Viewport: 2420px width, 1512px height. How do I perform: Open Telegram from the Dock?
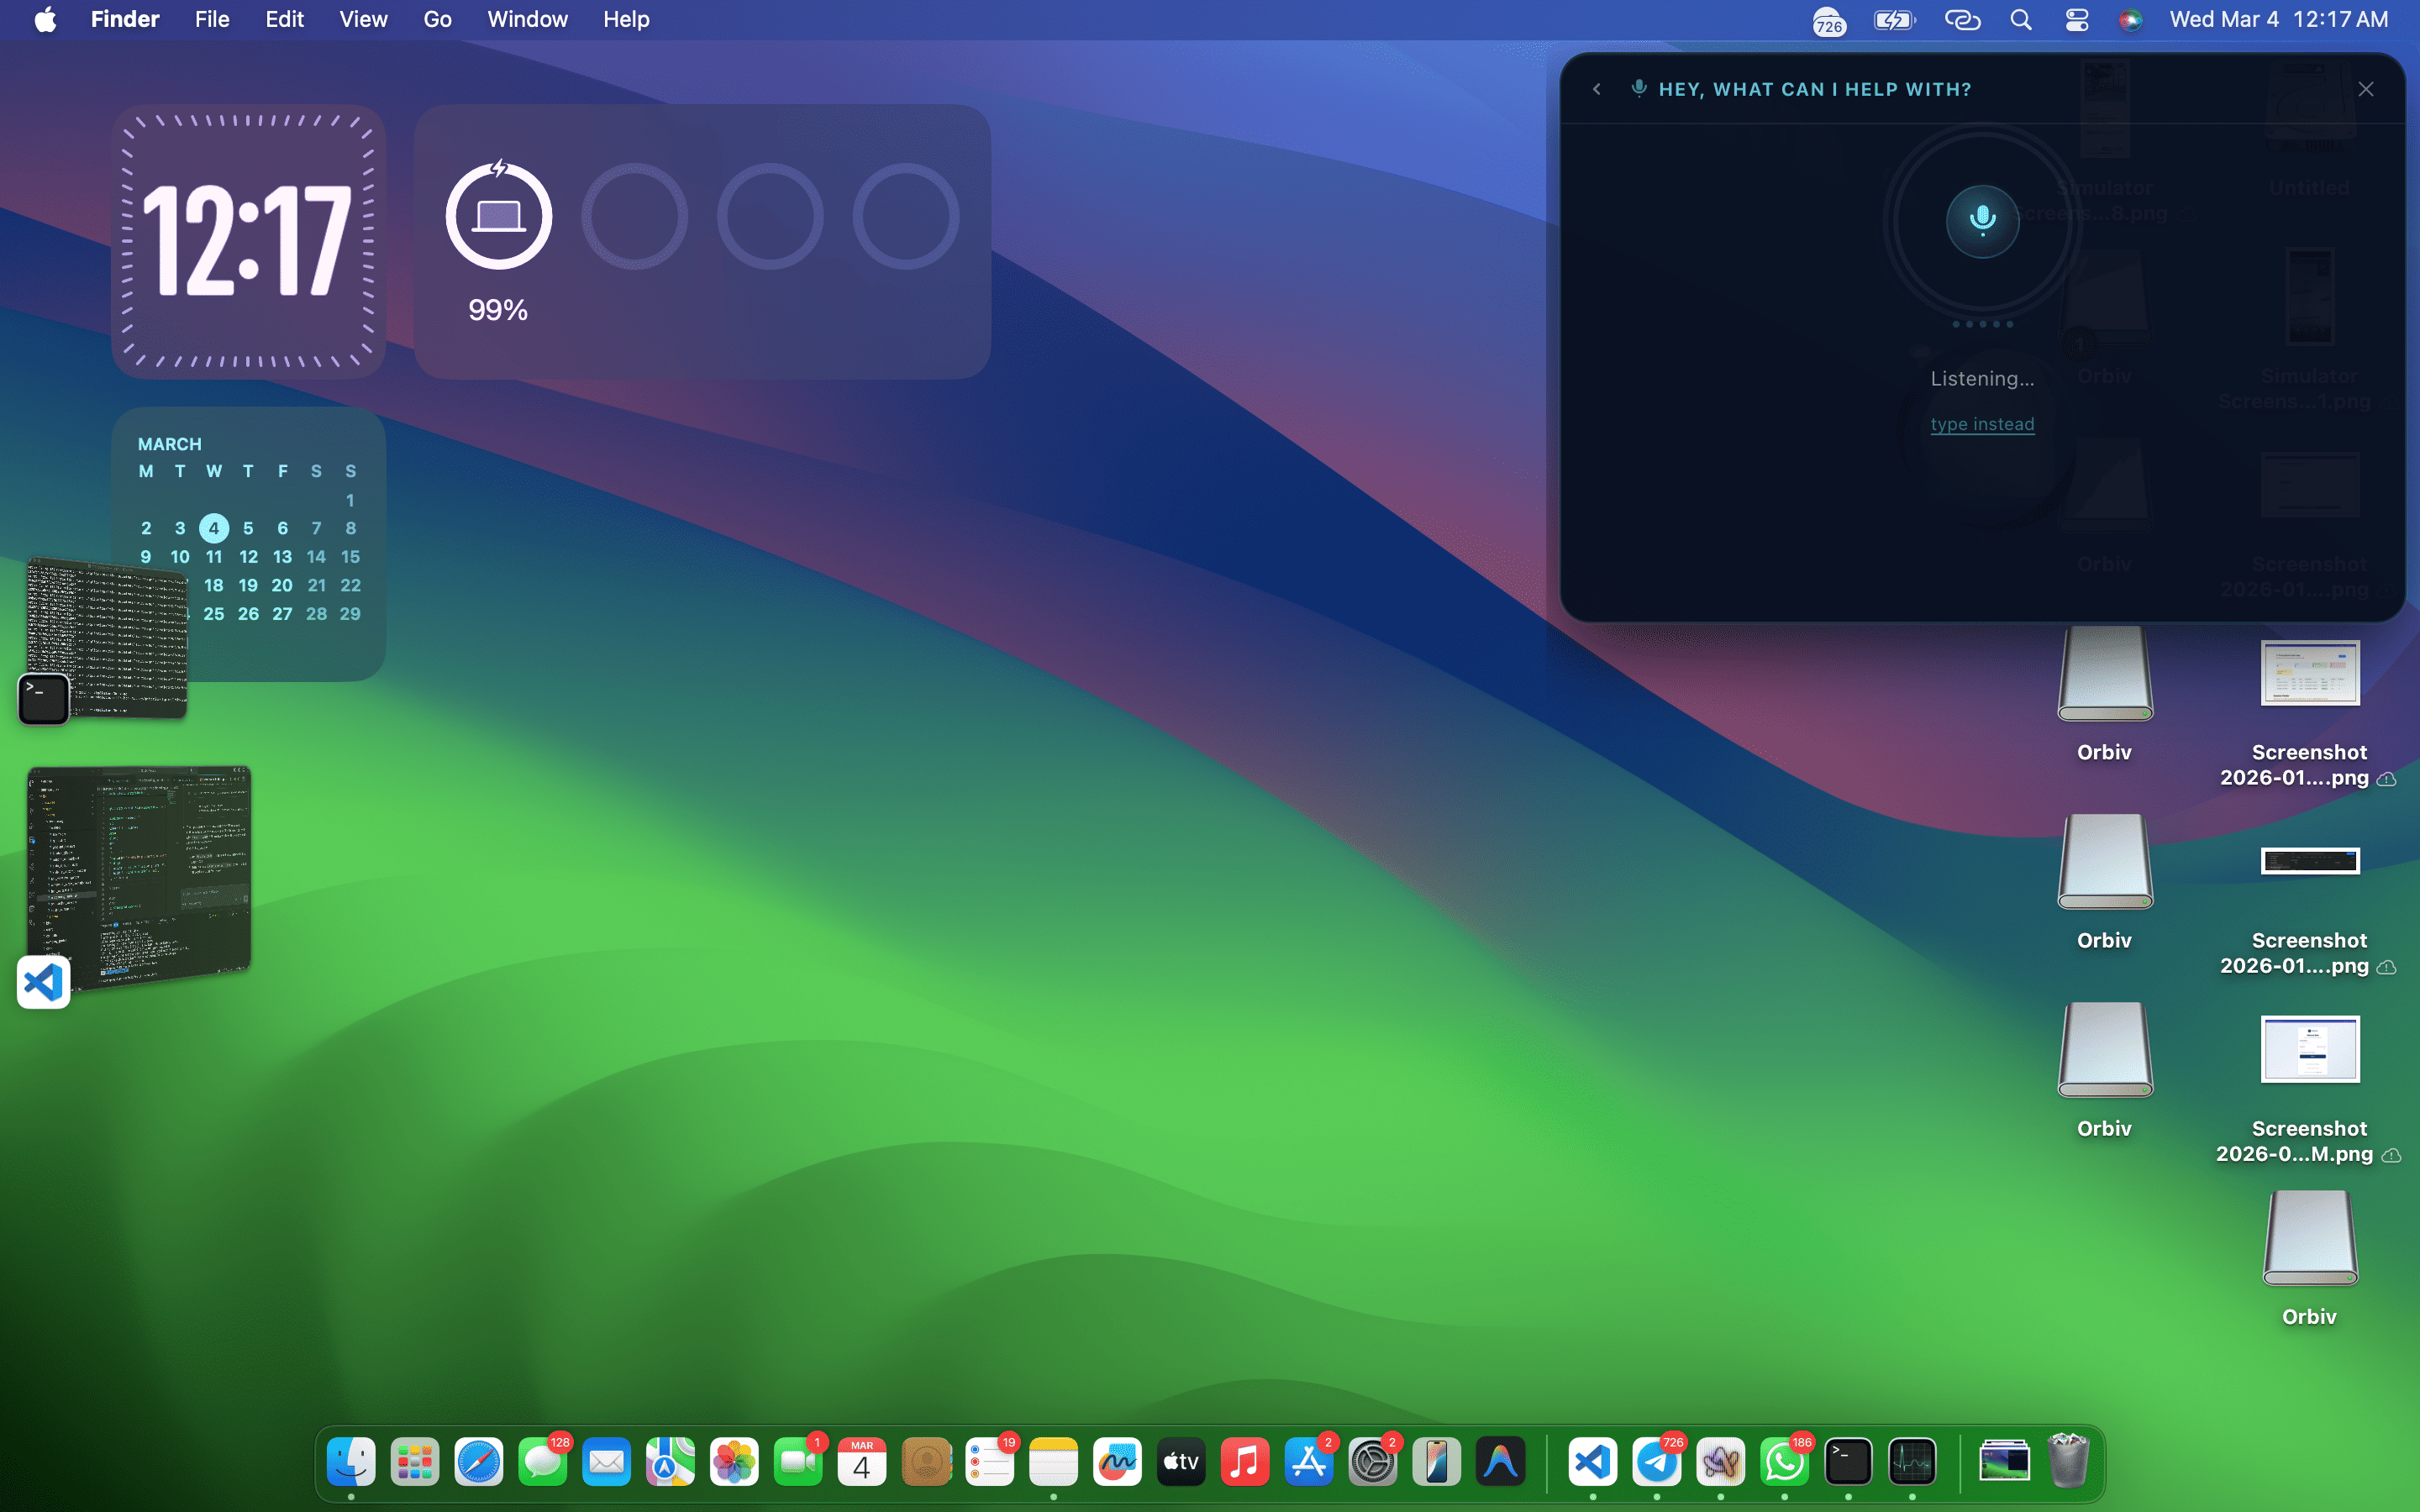click(1657, 1463)
